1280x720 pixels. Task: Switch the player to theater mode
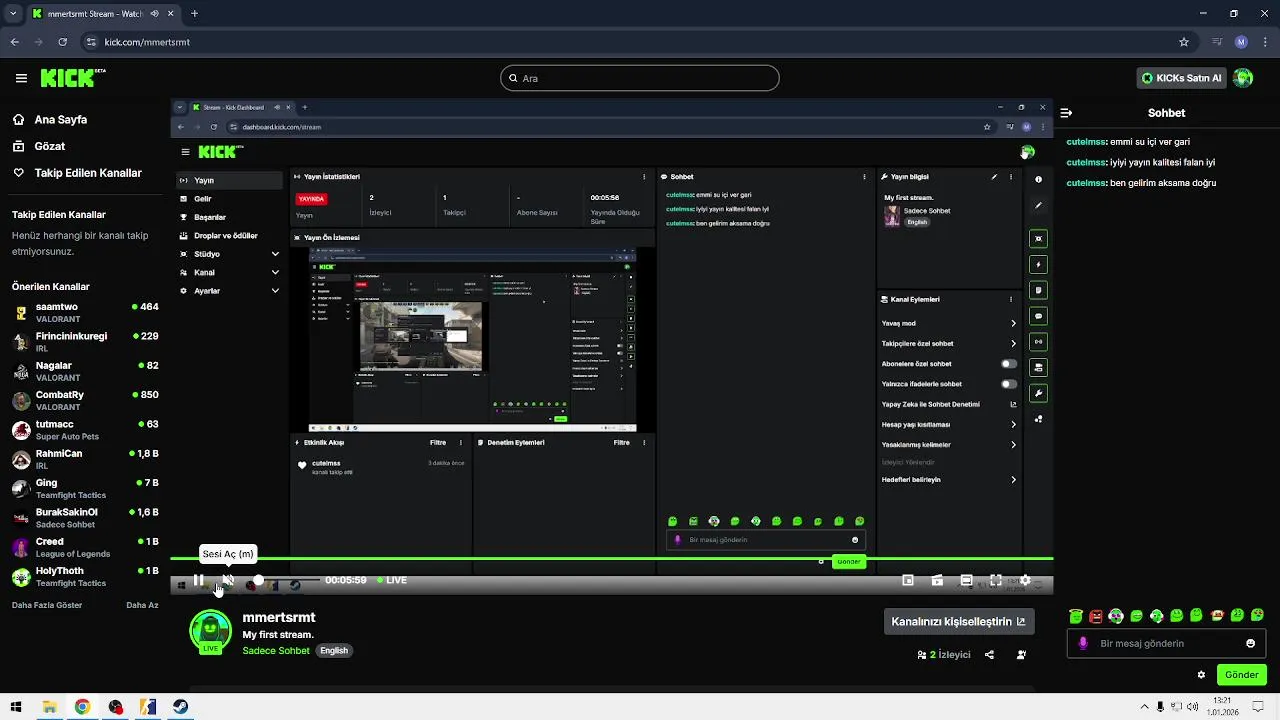pyautogui.click(x=966, y=580)
